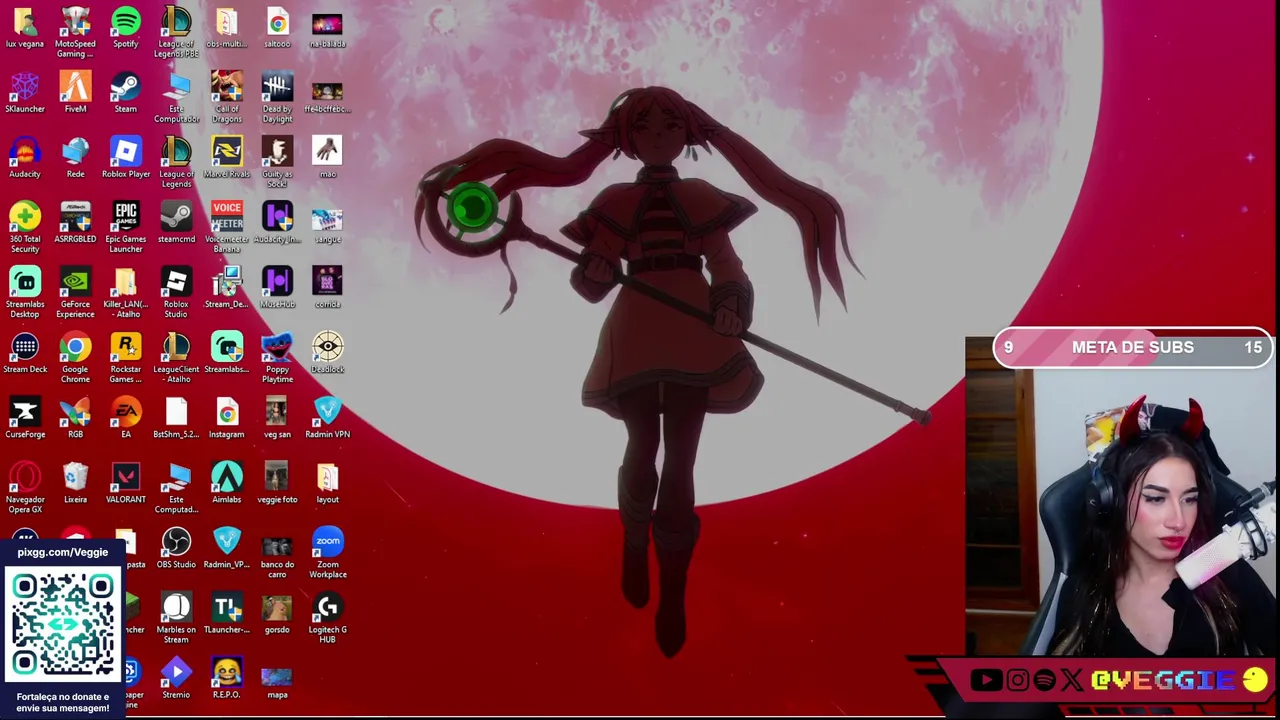Open the TLauncher shortcut
1280x720 pixels.
tap(226, 612)
